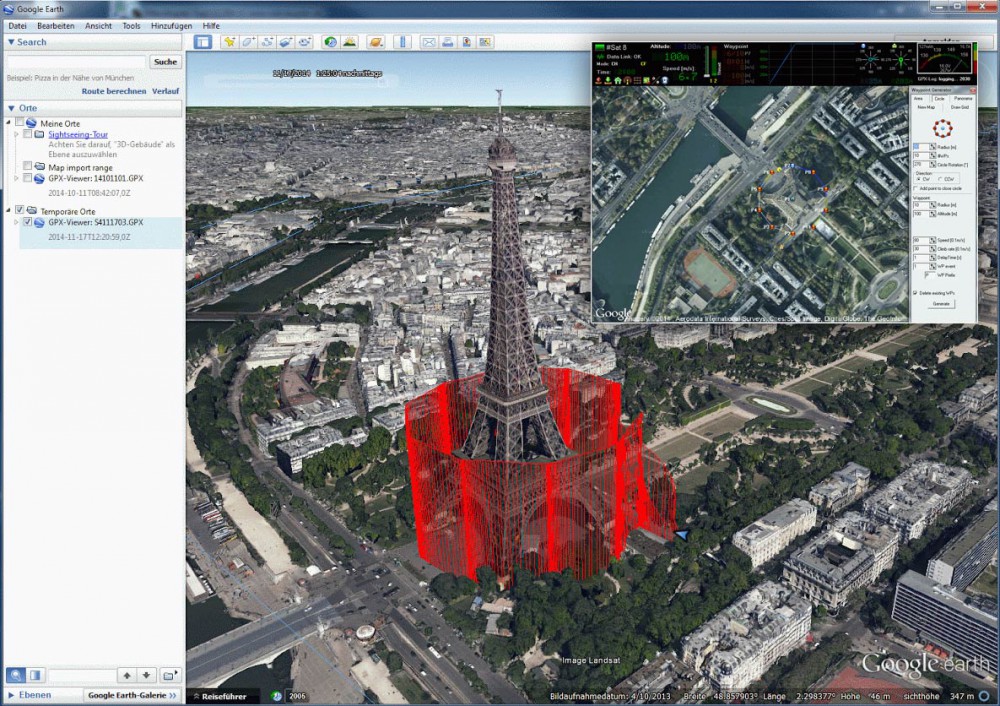Open the Google Earth-Galerie button
This screenshot has height=706, width=1000.
(132, 695)
